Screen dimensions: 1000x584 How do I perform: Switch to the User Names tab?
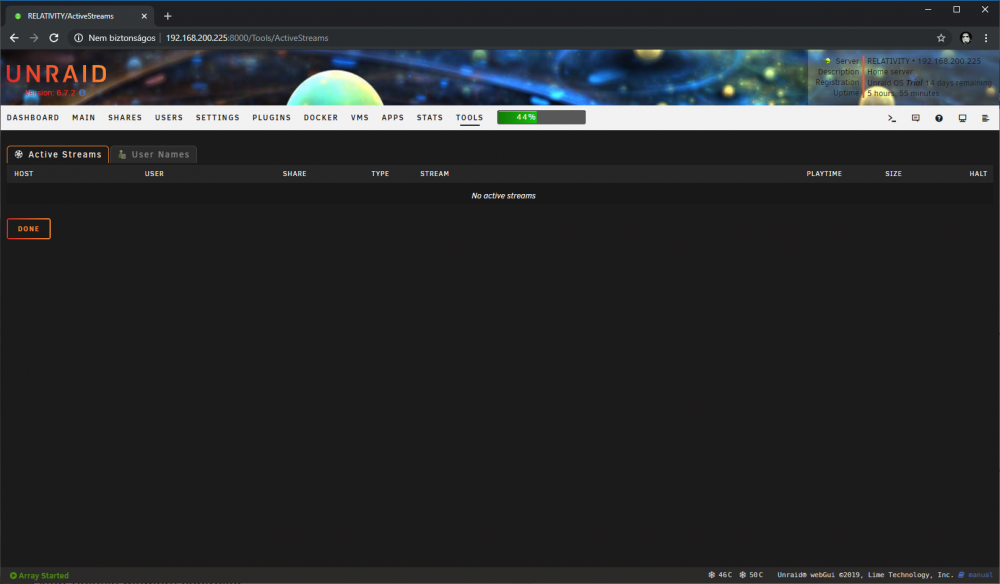[154, 154]
